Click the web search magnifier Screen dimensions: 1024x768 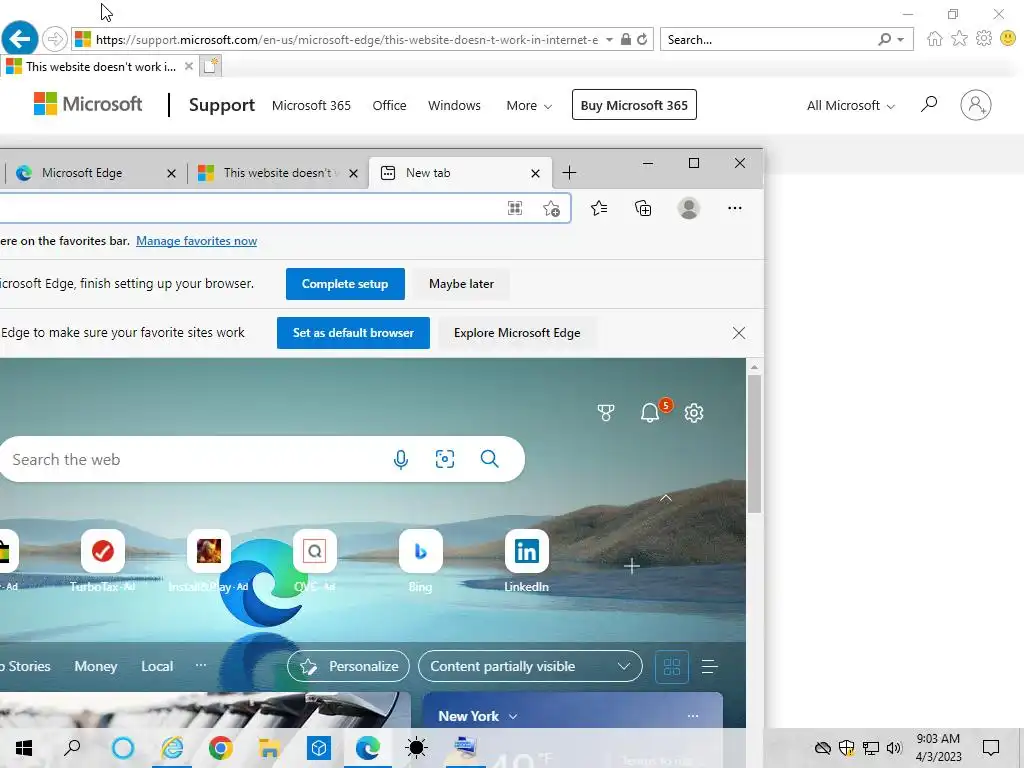pos(489,459)
